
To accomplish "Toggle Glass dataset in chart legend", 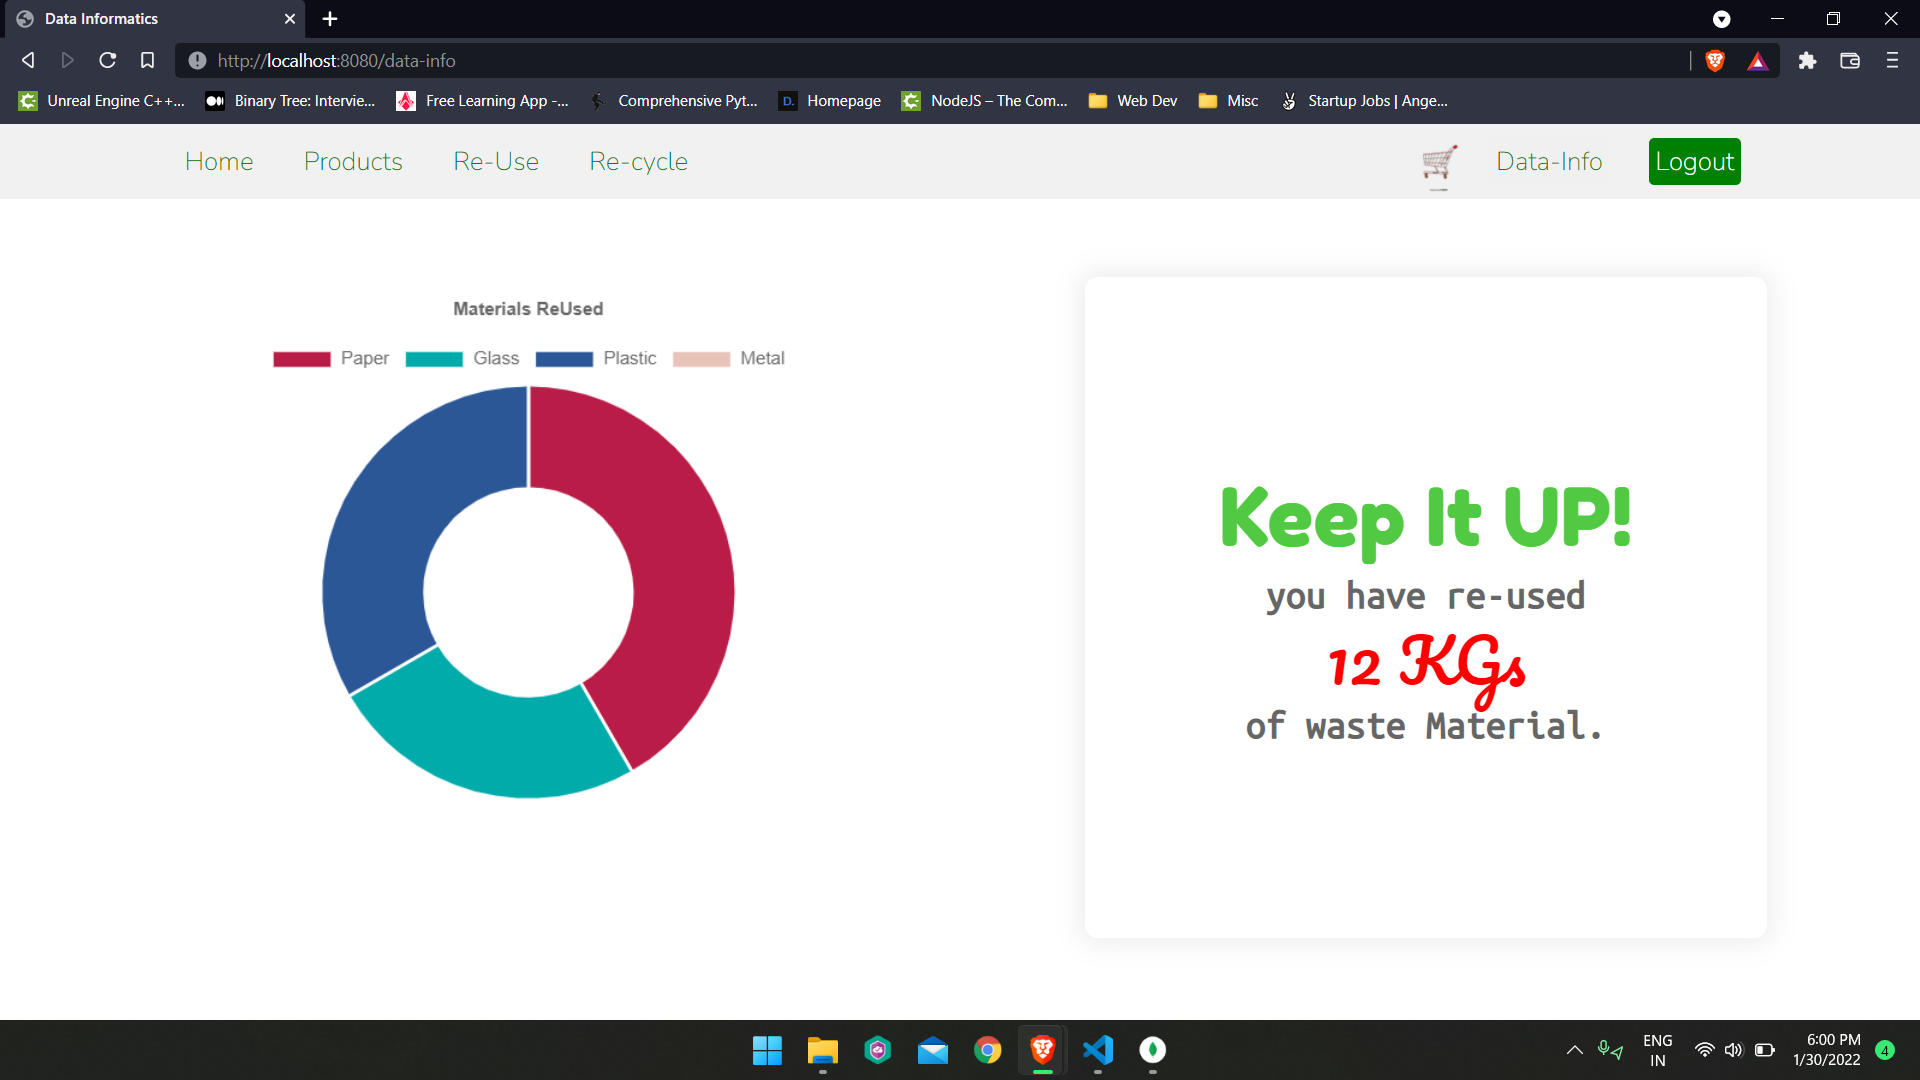I will (462, 358).
